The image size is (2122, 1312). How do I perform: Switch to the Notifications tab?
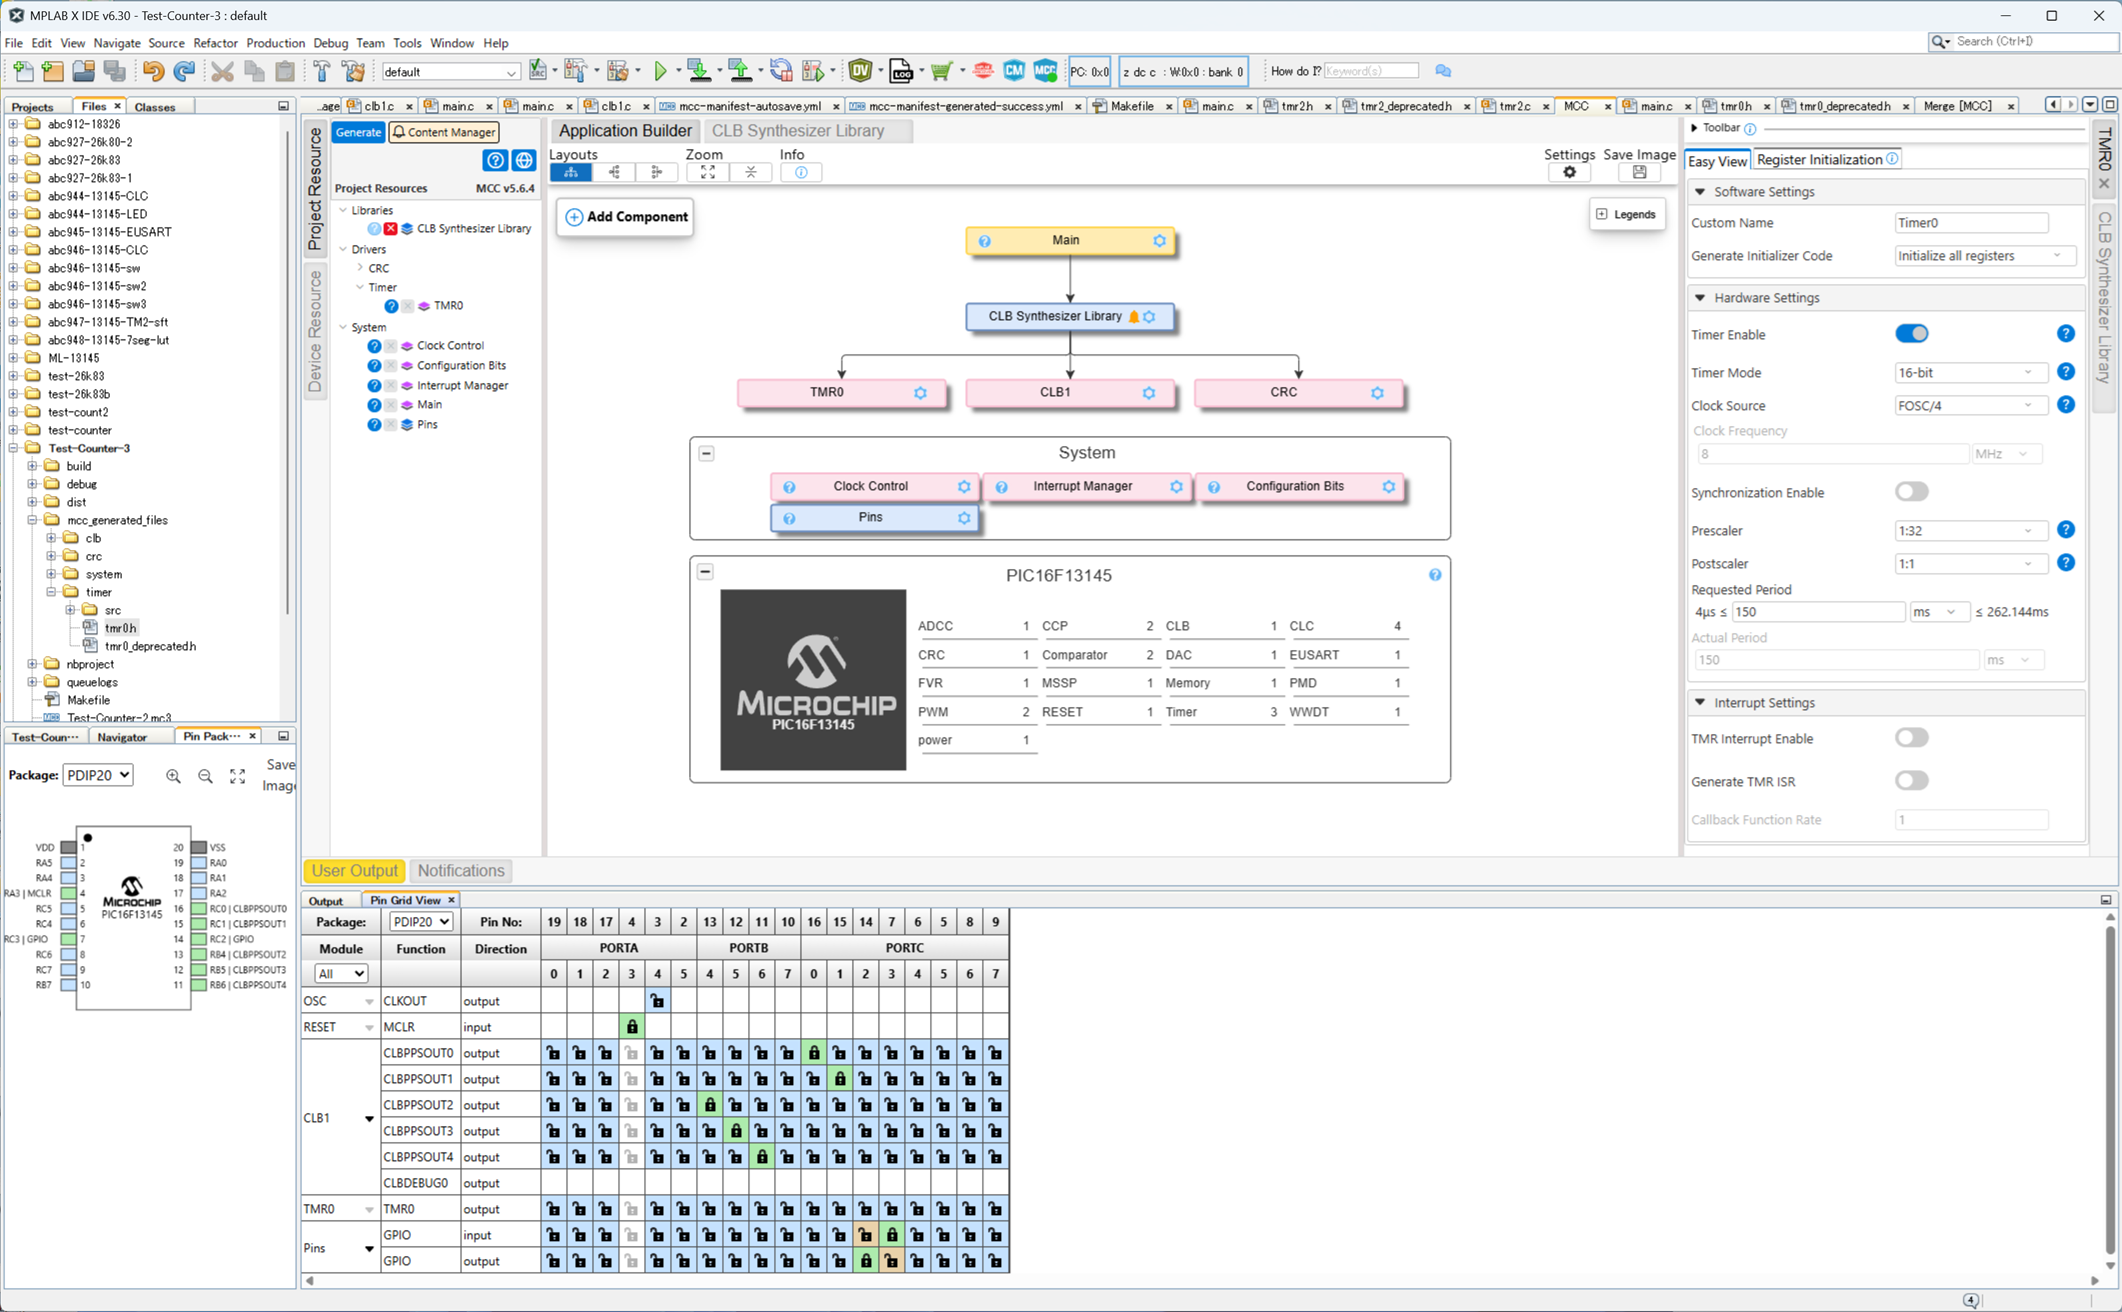coord(460,871)
